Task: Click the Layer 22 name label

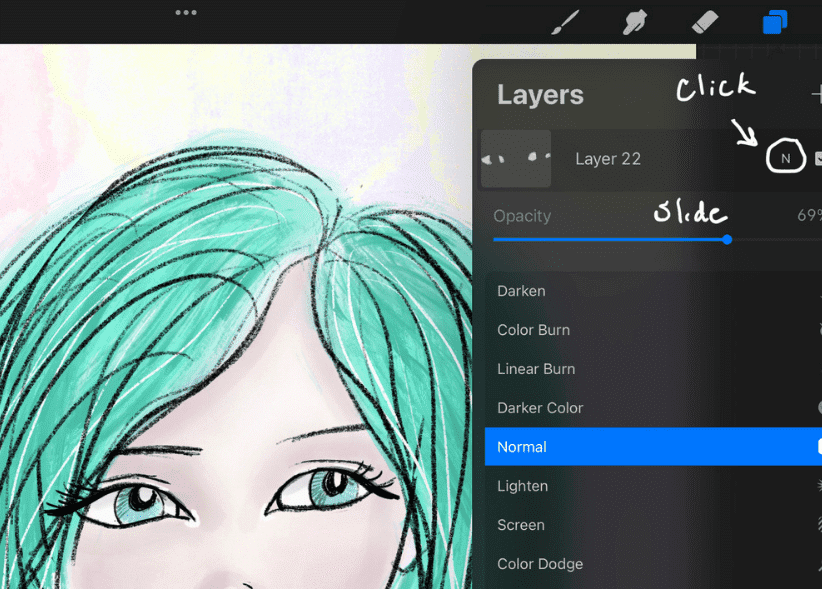Action: tap(608, 159)
